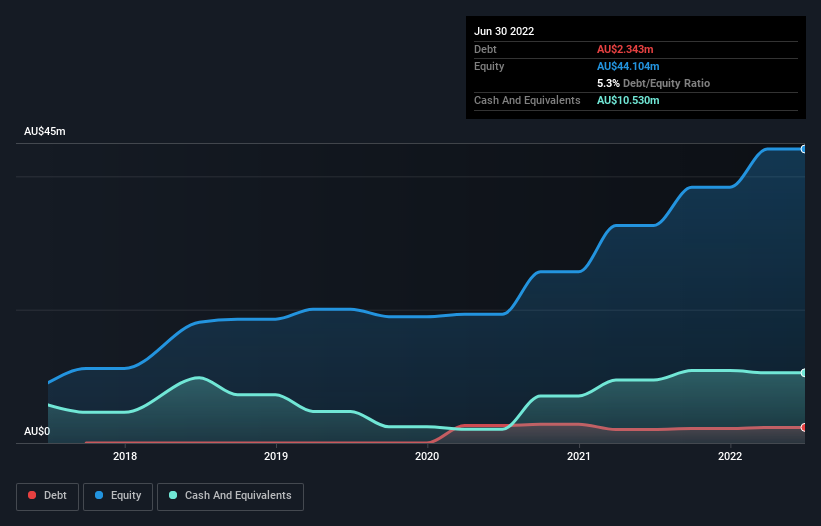821x526 pixels.
Task: Click the 2021 x-axis label
Action: pyautogui.click(x=579, y=456)
